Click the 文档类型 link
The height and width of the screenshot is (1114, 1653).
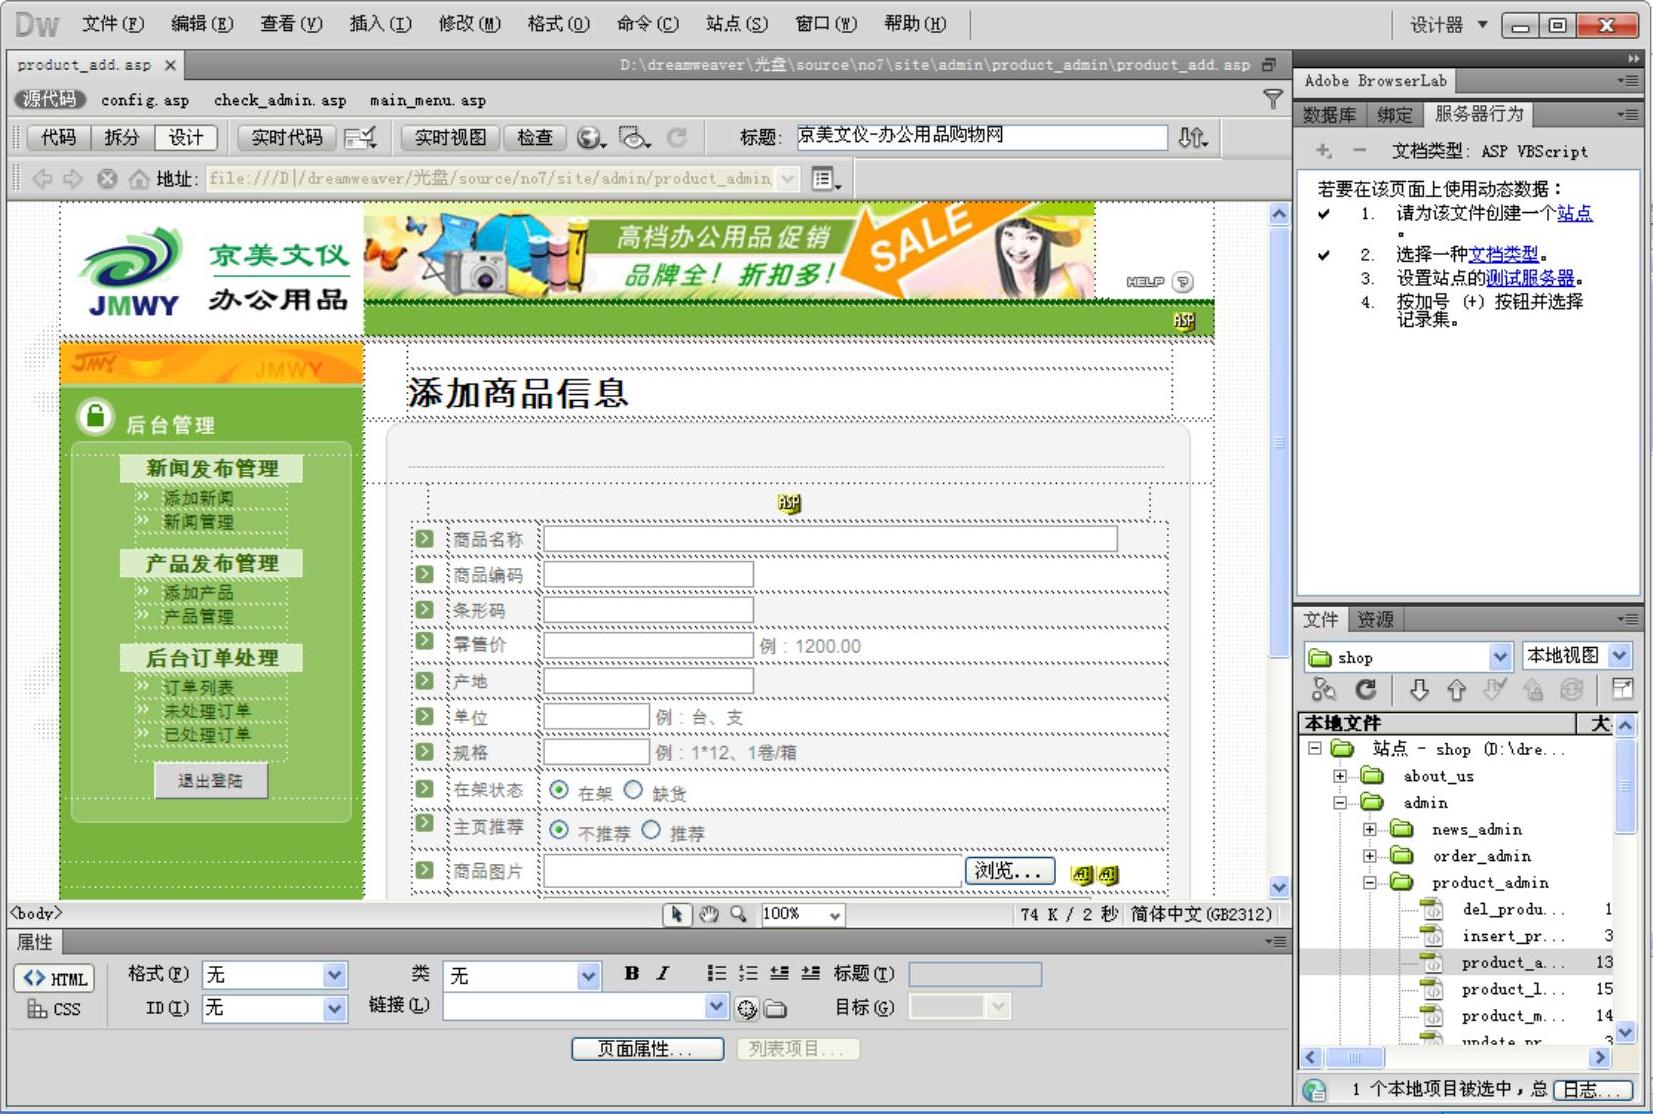click(1503, 254)
